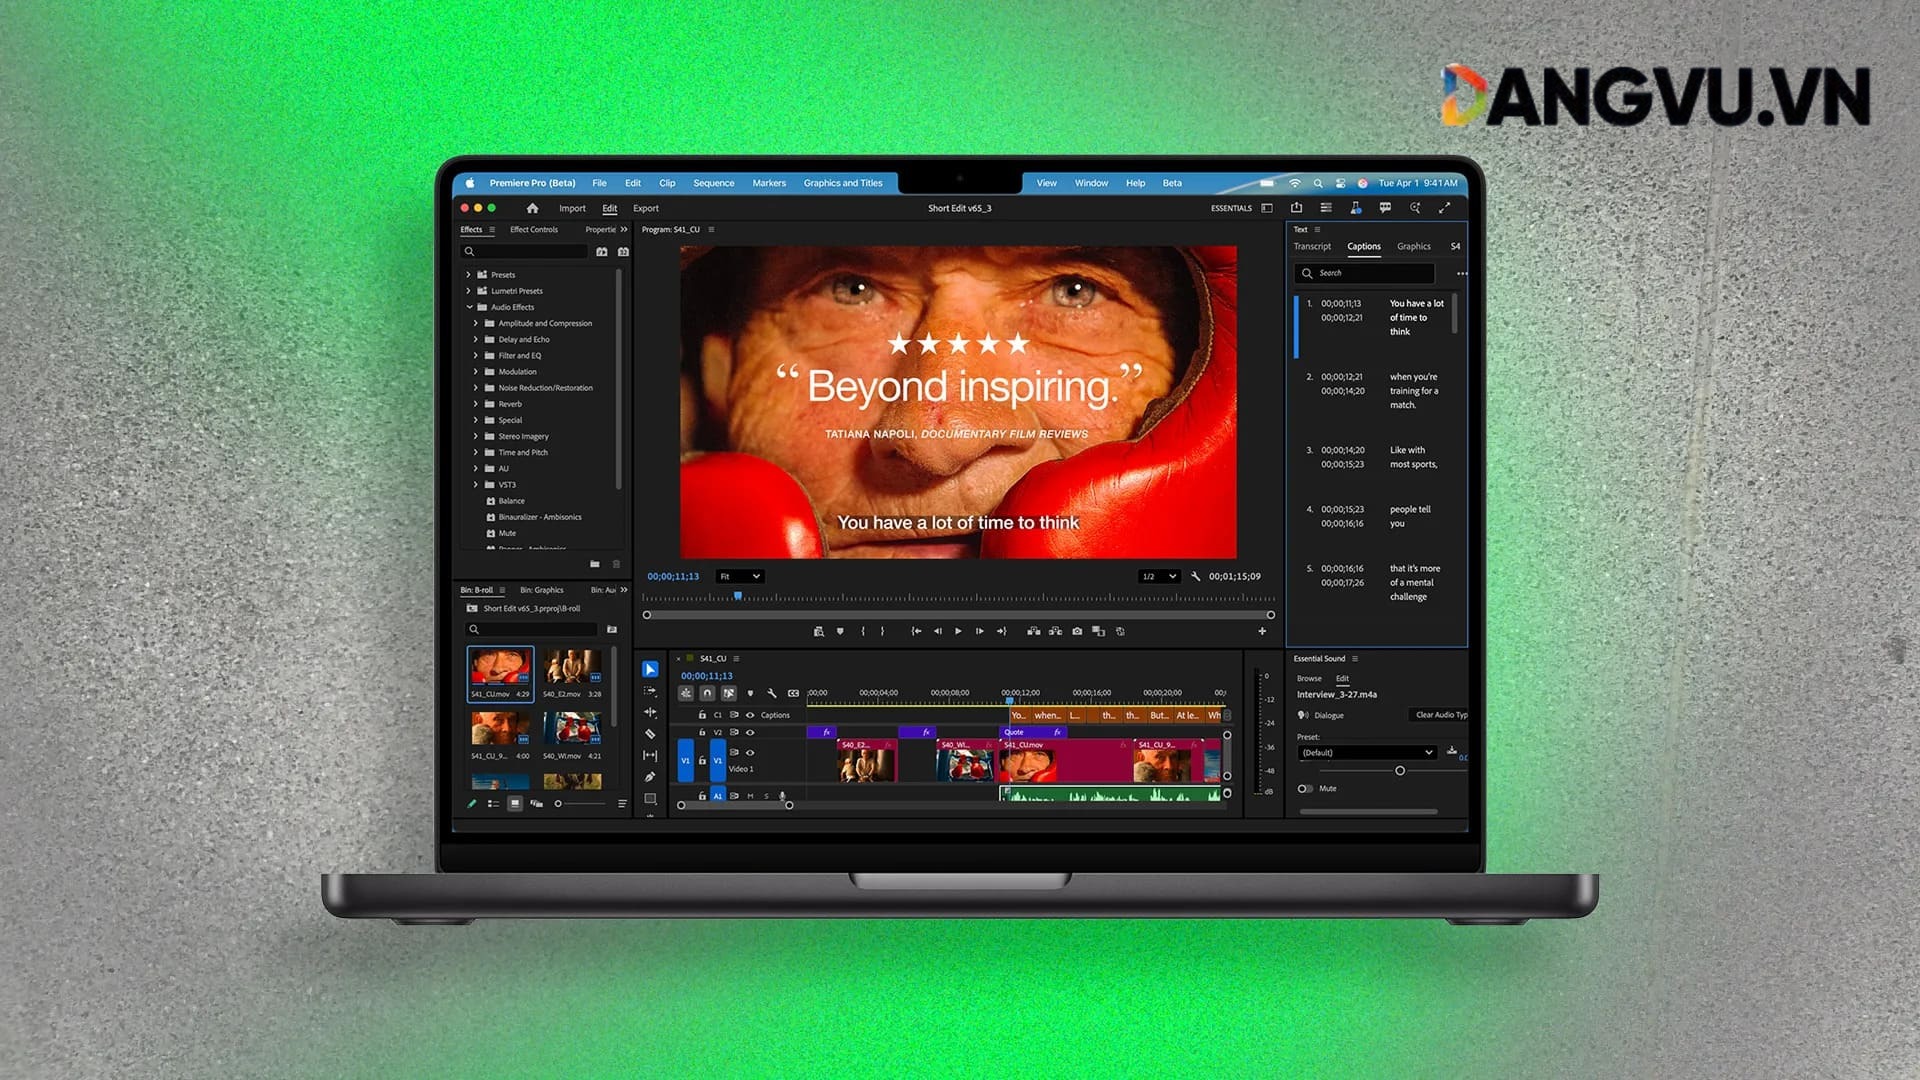Viewport: 1920px width, 1080px height.
Task: Mute audio track A1 with M
Action: point(750,796)
